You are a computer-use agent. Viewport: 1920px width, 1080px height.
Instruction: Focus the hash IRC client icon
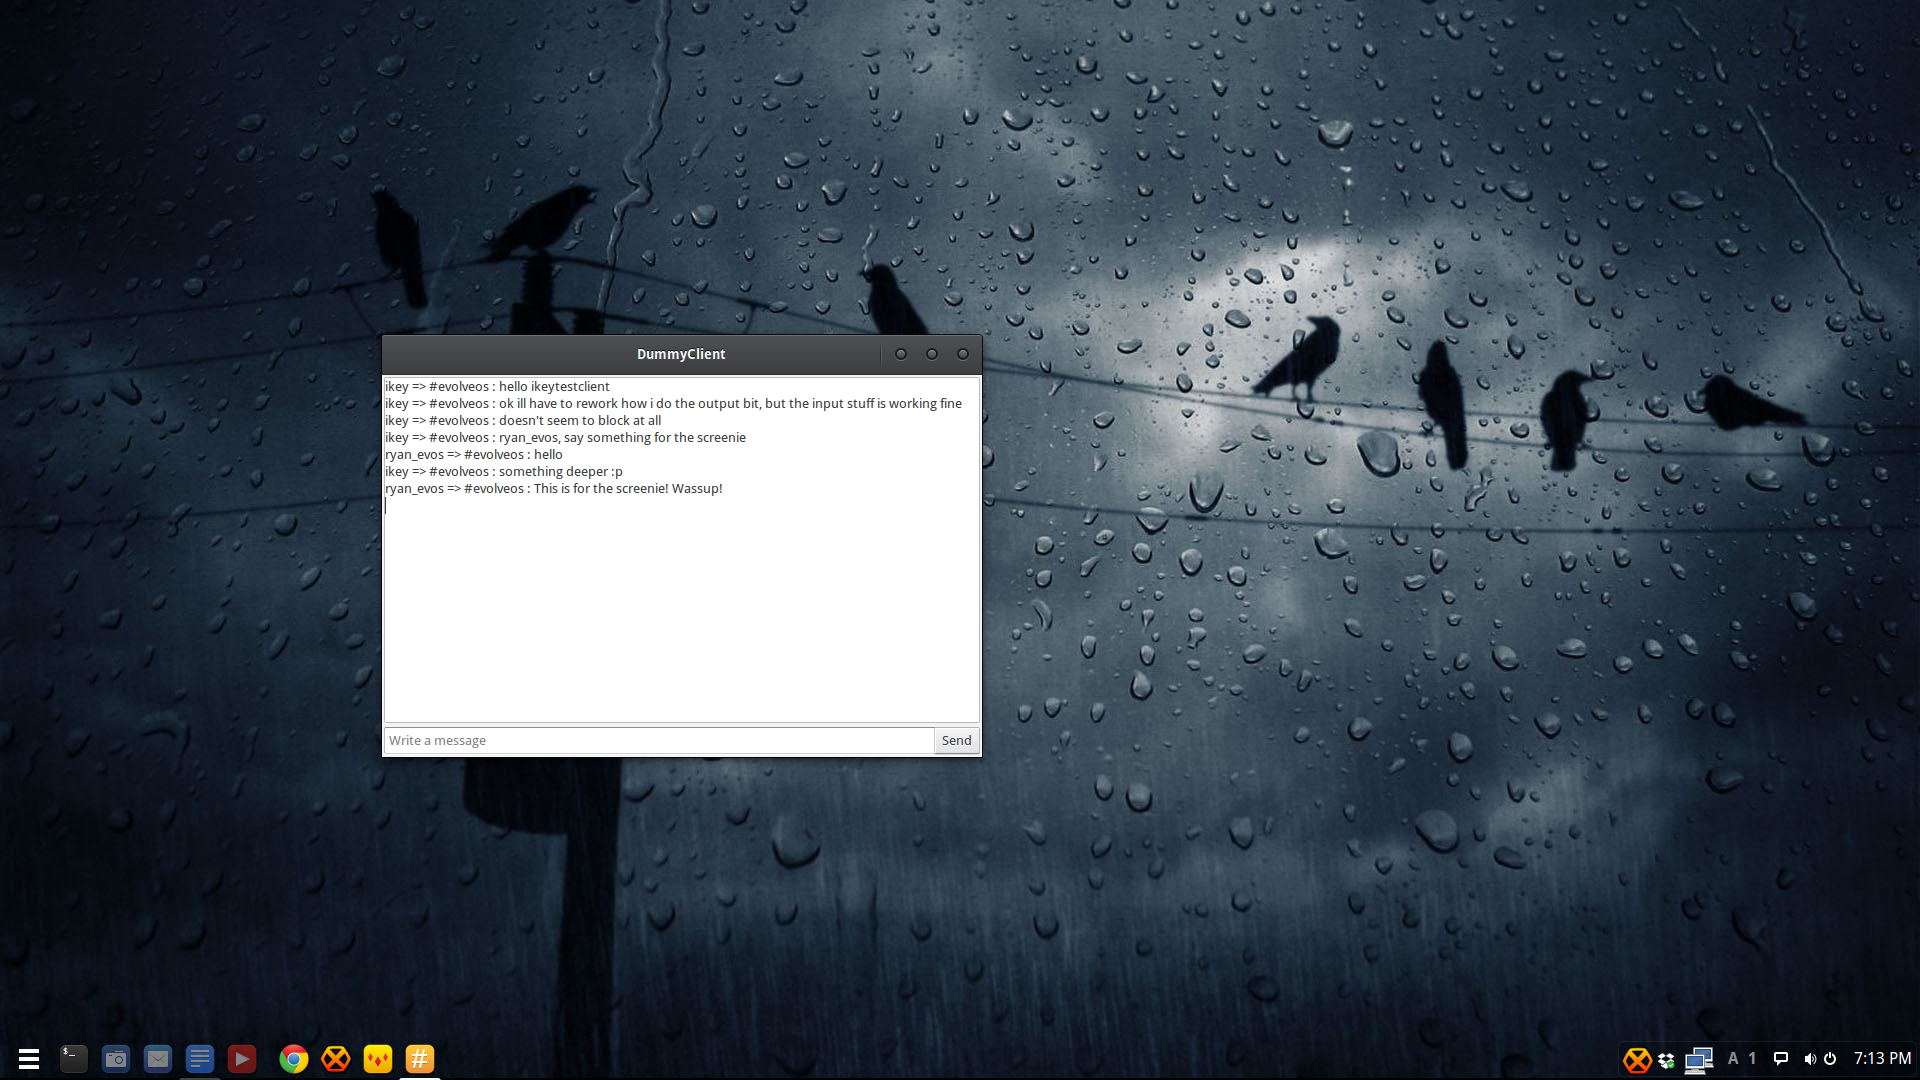[420, 1058]
